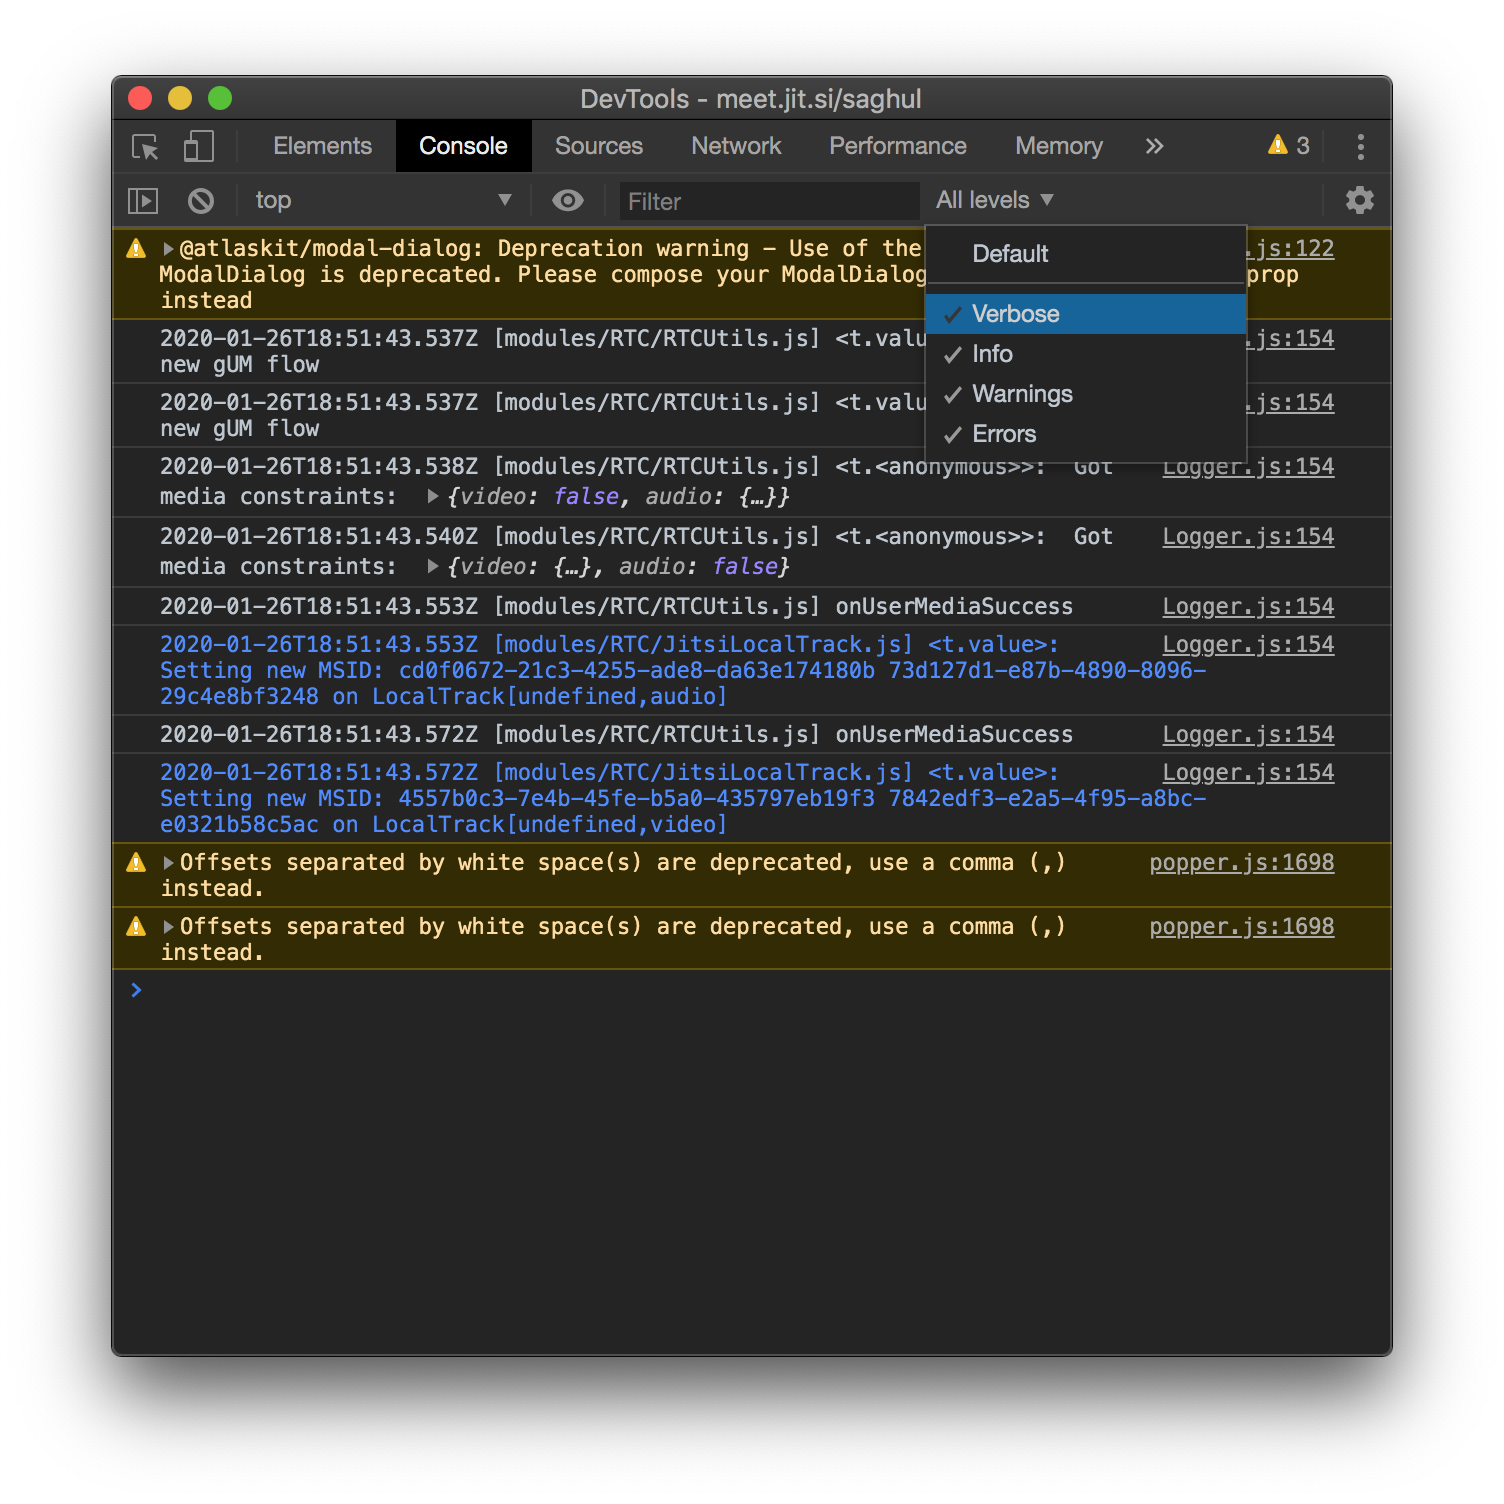The width and height of the screenshot is (1504, 1504).
Task: Open Logger.js:154 link for audio MSID entry
Action: (x=1248, y=645)
